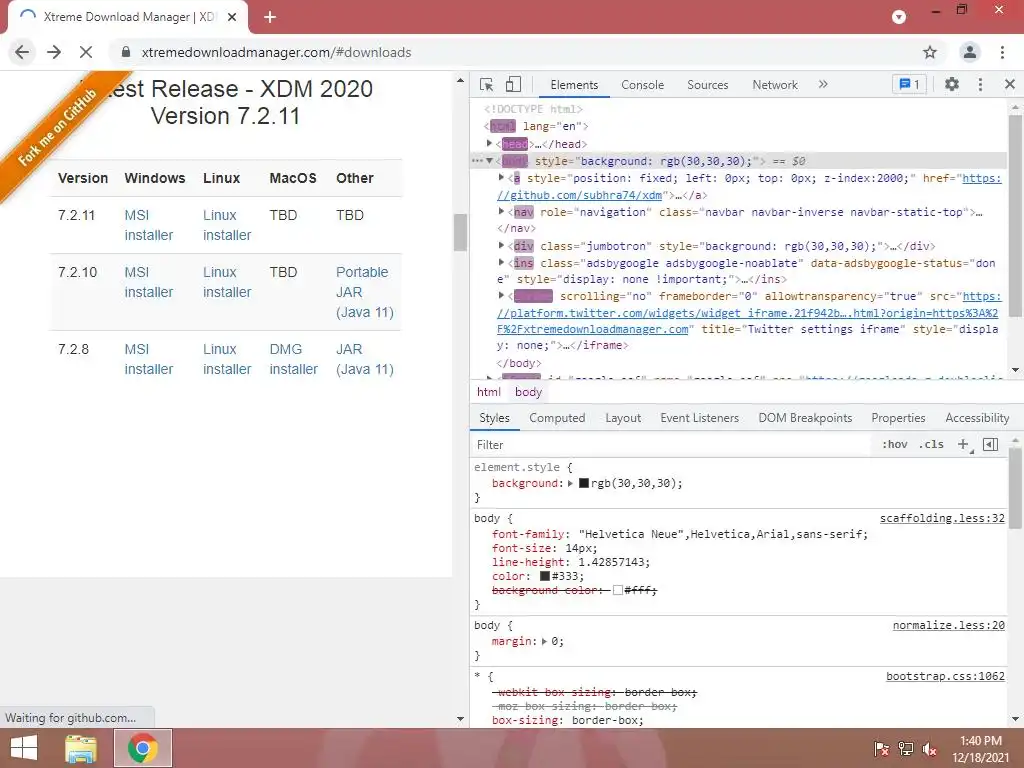The height and width of the screenshot is (768, 1024).
Task: Open the network tray icon
Action: [905, 748]
